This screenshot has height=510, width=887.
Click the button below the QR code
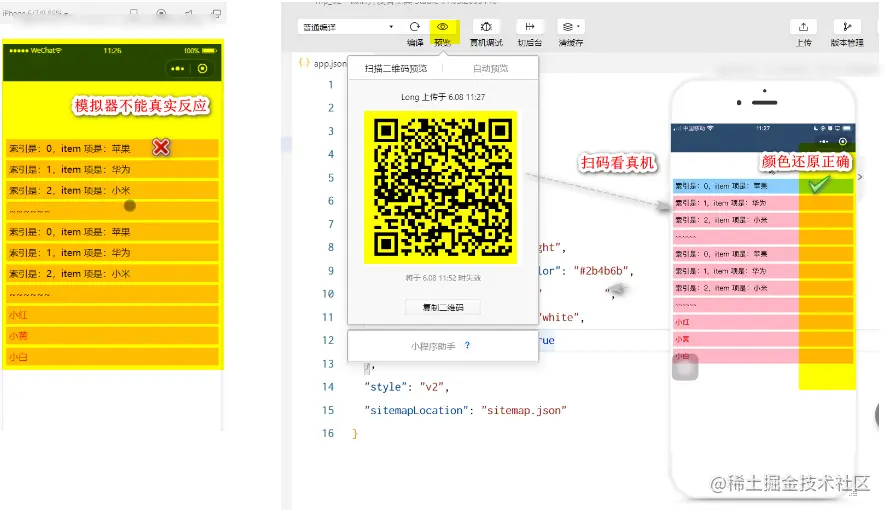(x=443, y=307)
